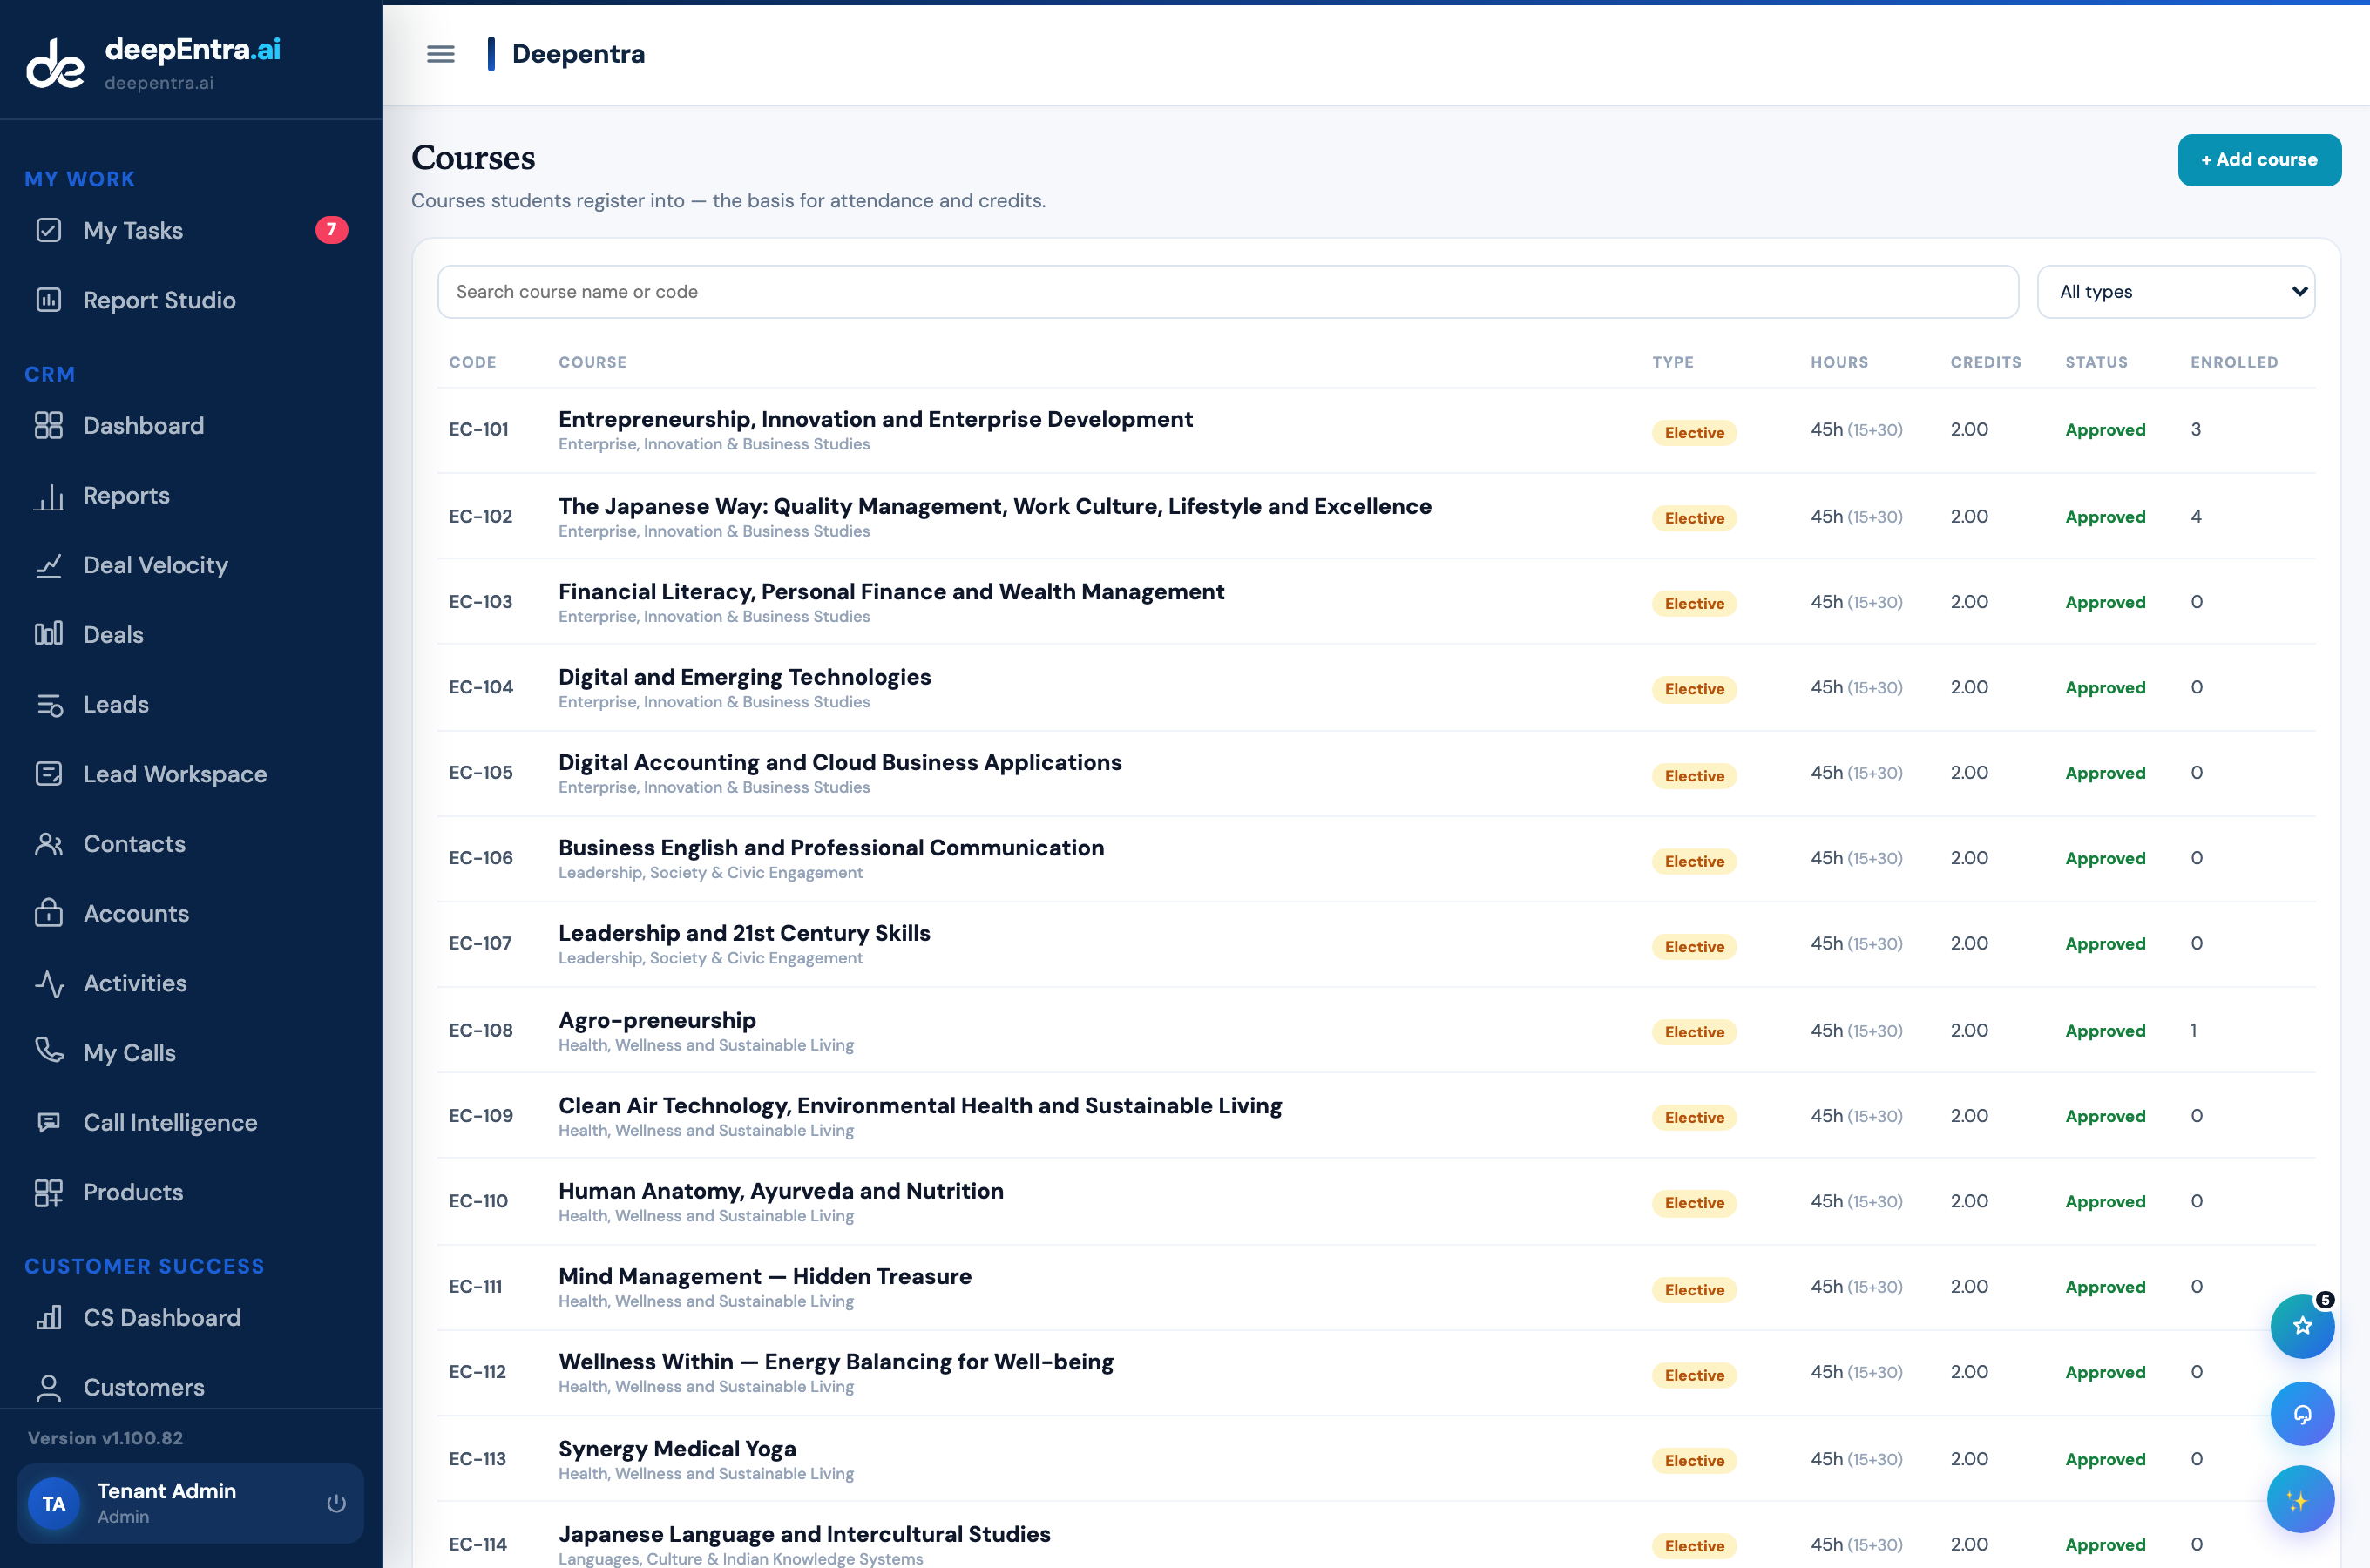Click the Call Intelligence chat icon
Image resolution: width=2370 pixels, height=1568 pixels.
click(x=49, y=1122)
